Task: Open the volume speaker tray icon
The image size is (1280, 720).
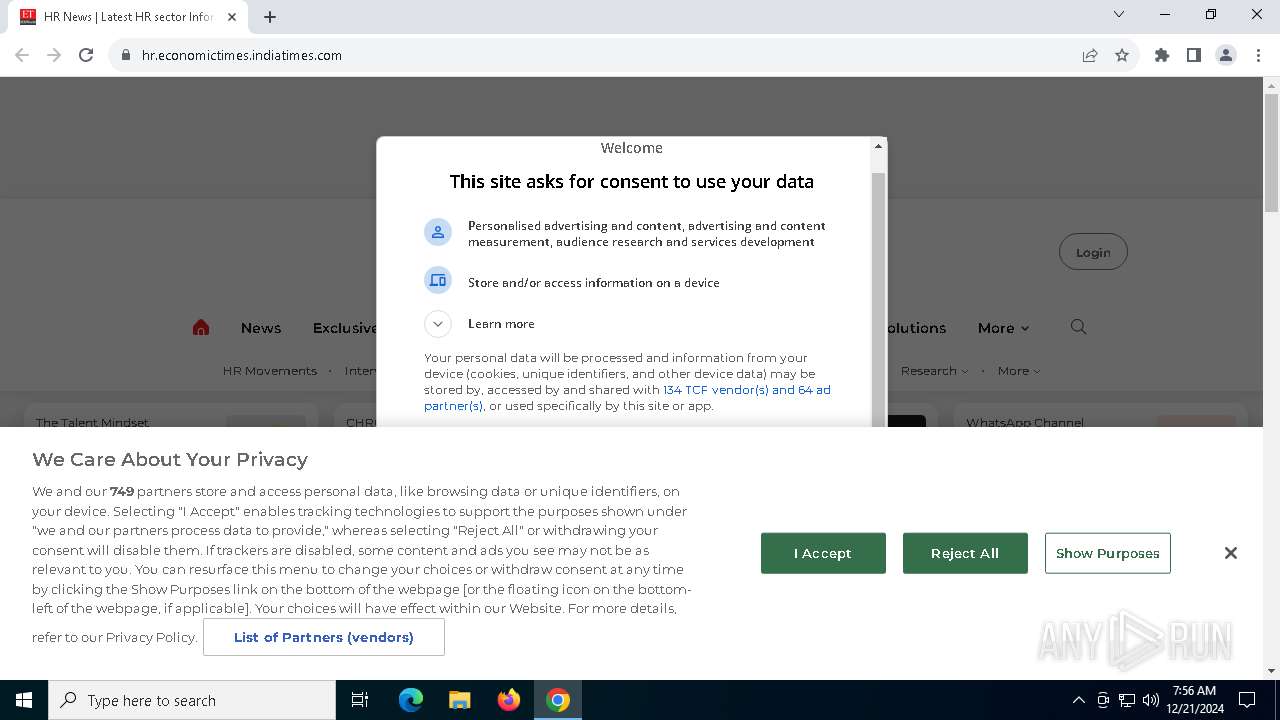Action: (x=1151, y=700)
